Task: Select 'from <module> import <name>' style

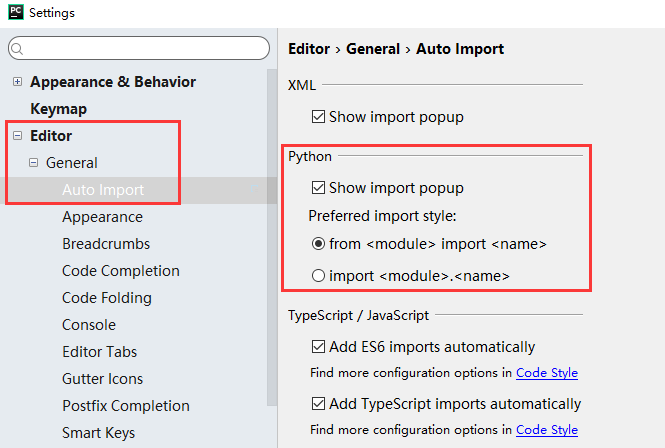Action: tap(319, 244)
